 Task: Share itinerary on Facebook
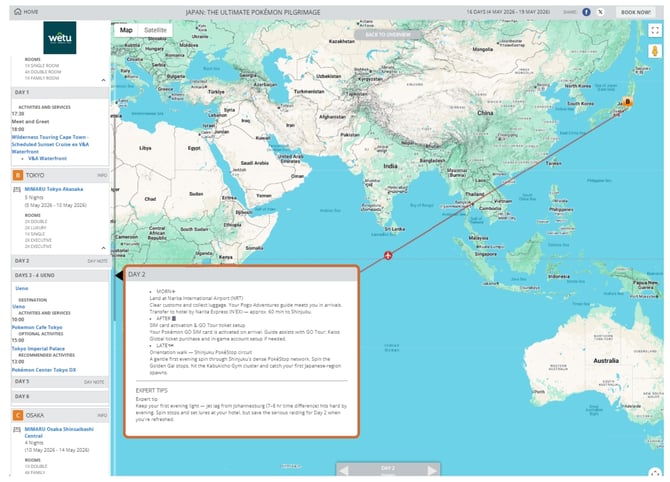tap(586, 12)
